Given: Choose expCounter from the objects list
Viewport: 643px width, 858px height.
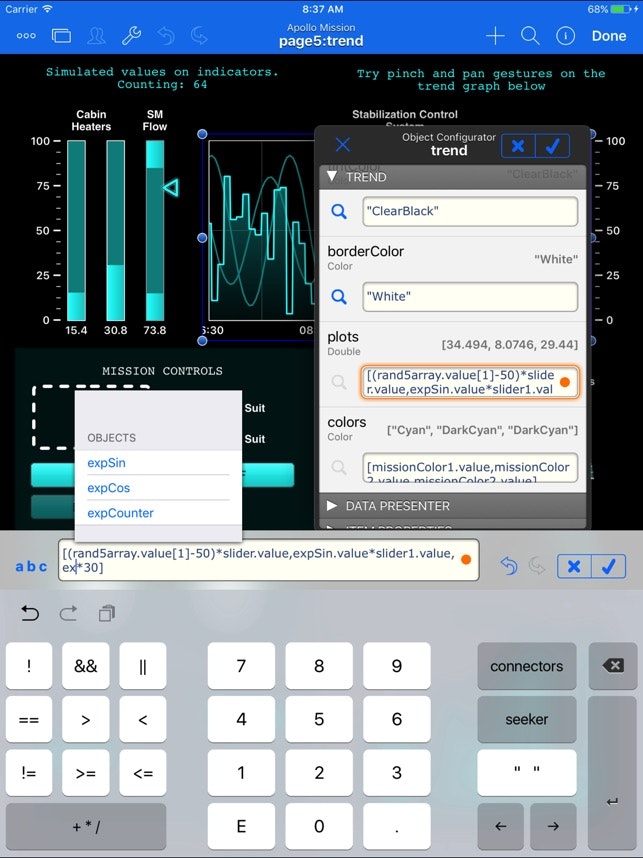Looking at the screenshot, I should [x=158, y=513].
